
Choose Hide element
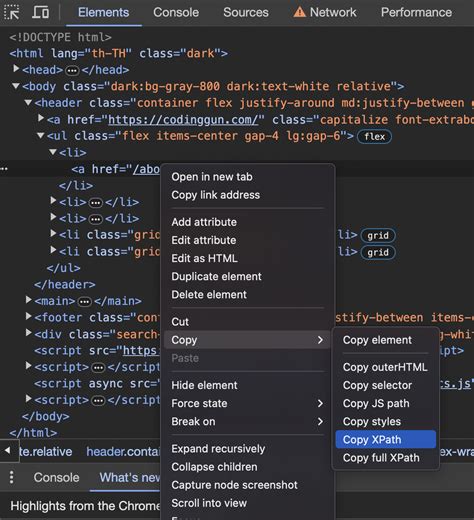coord(248,385)
